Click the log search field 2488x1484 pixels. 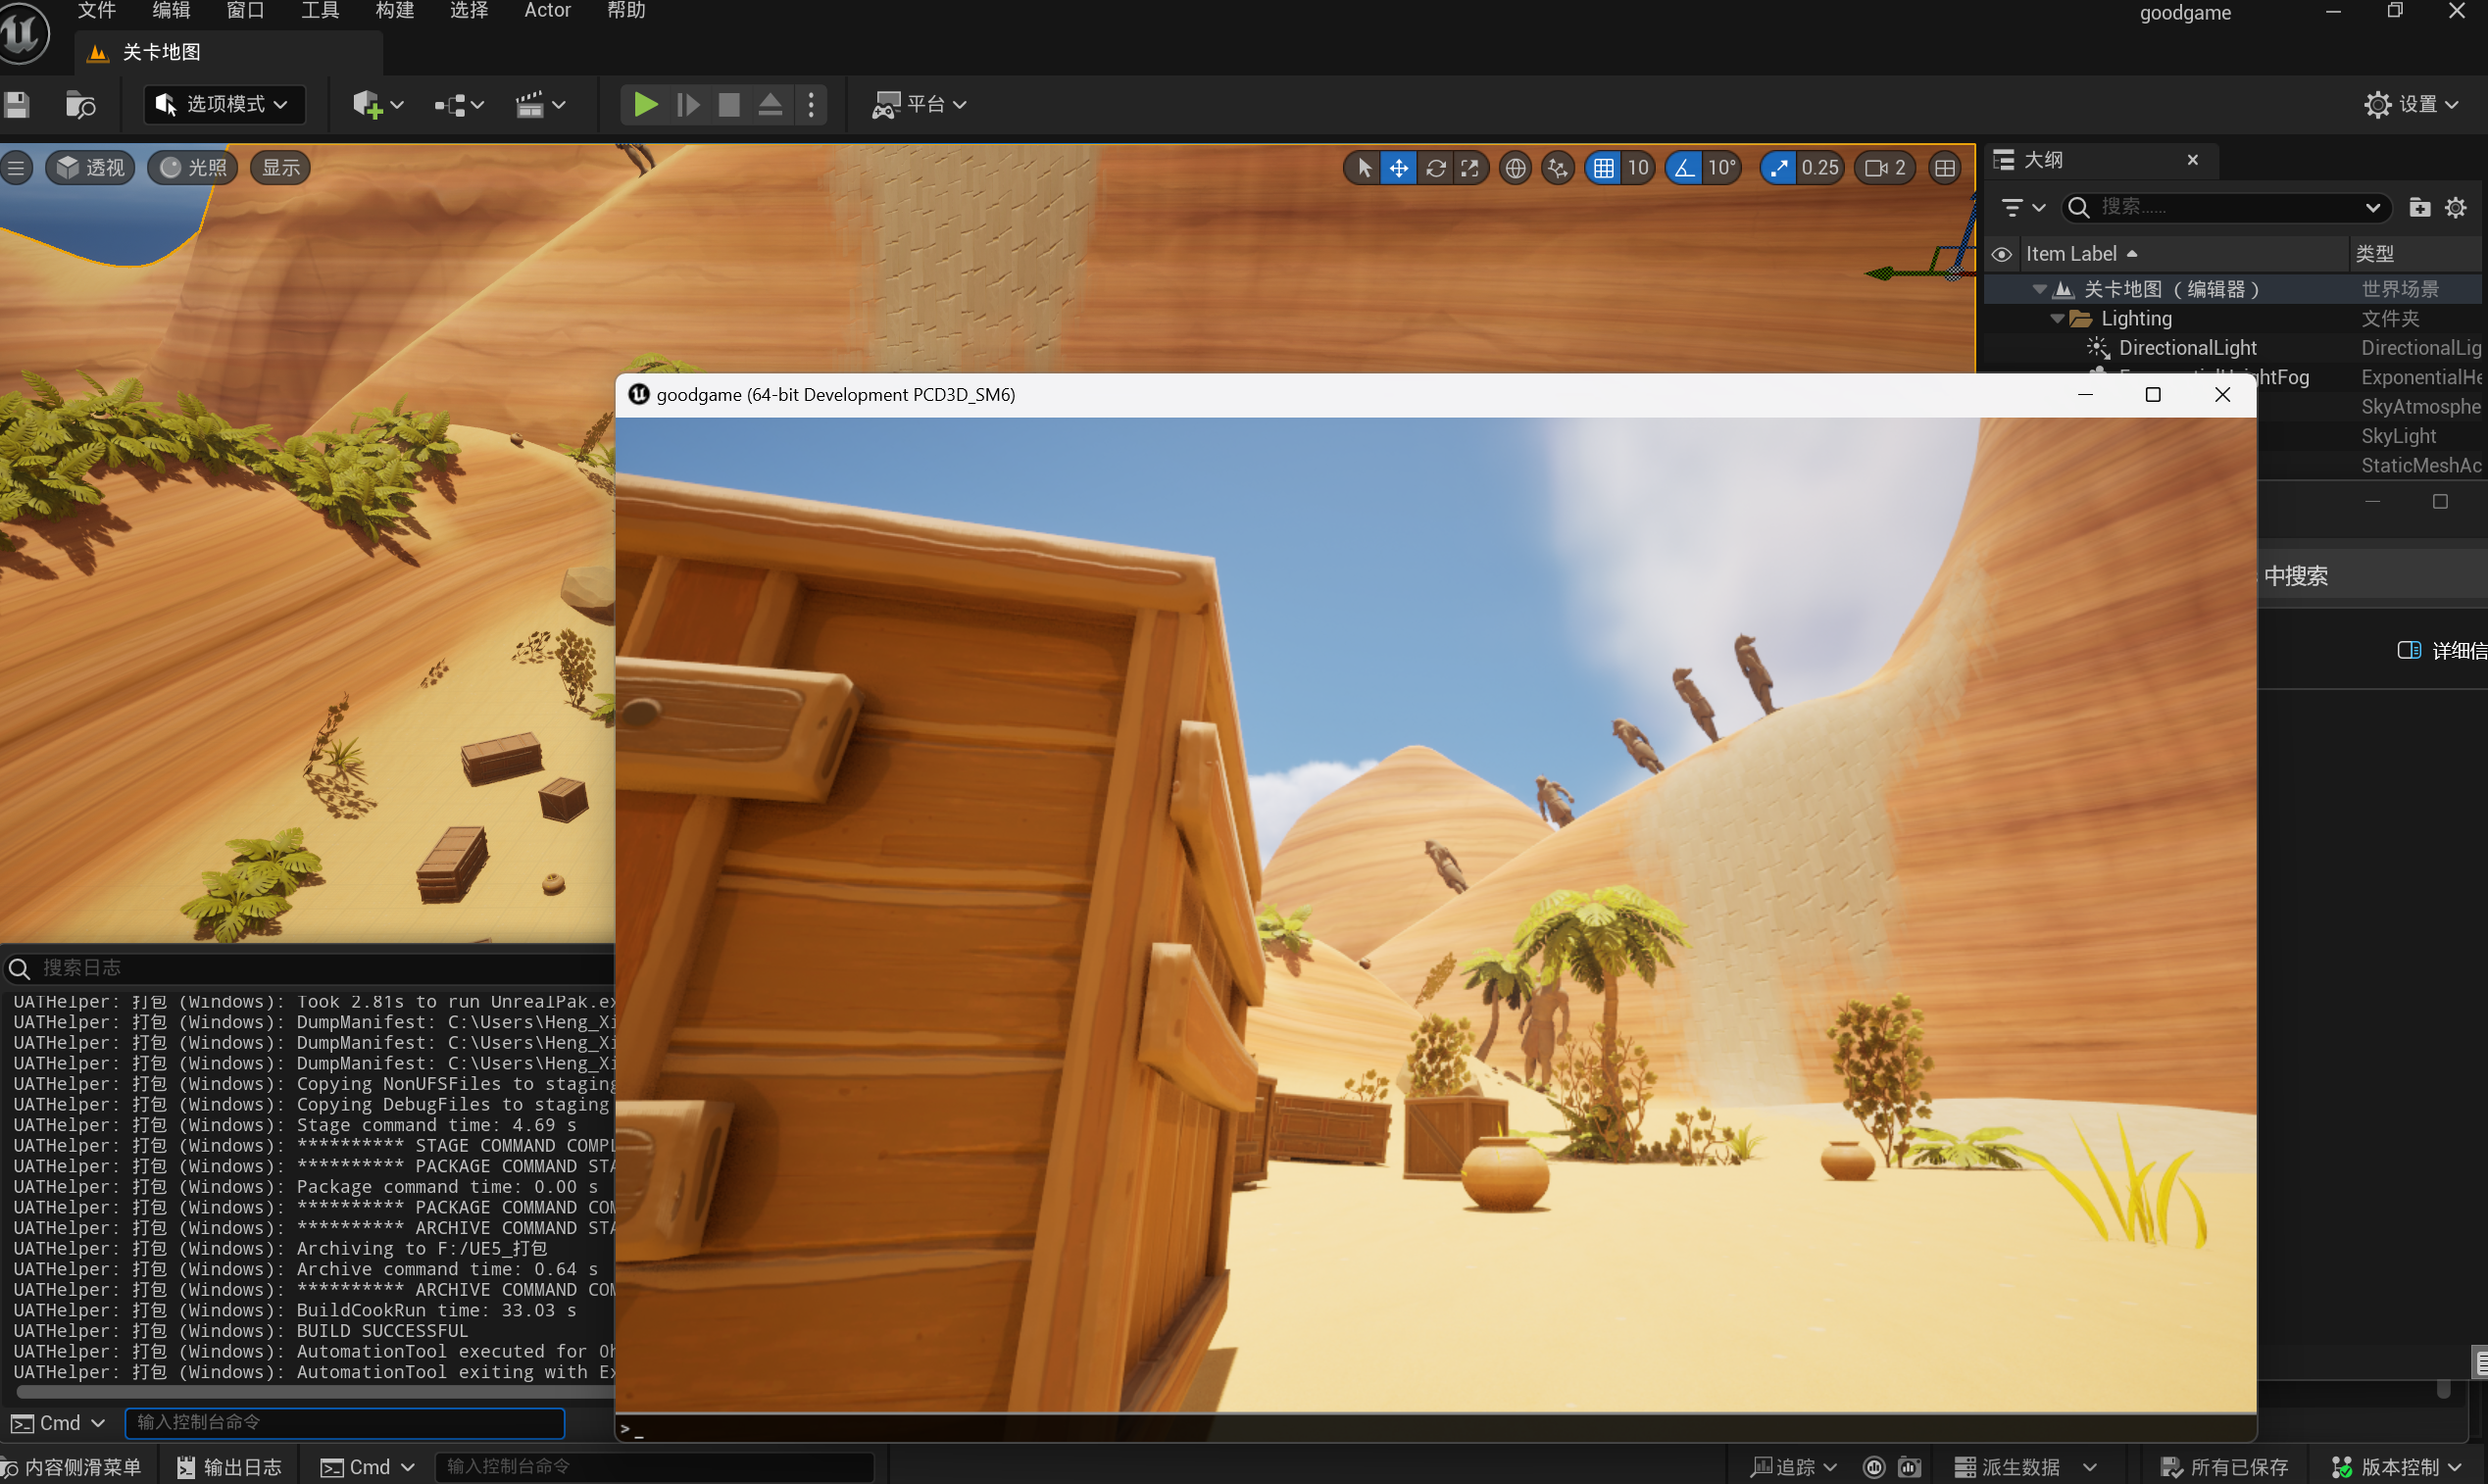pos(300,967)
